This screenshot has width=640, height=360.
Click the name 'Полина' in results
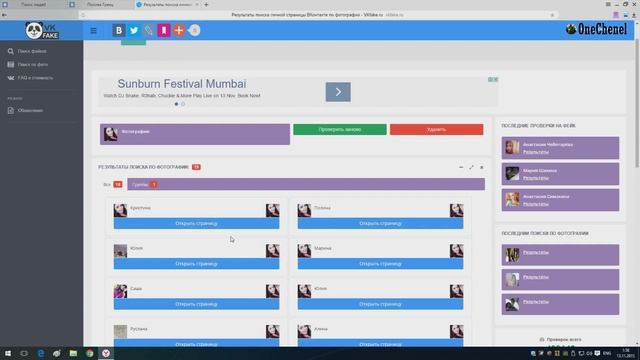(322, 208)
